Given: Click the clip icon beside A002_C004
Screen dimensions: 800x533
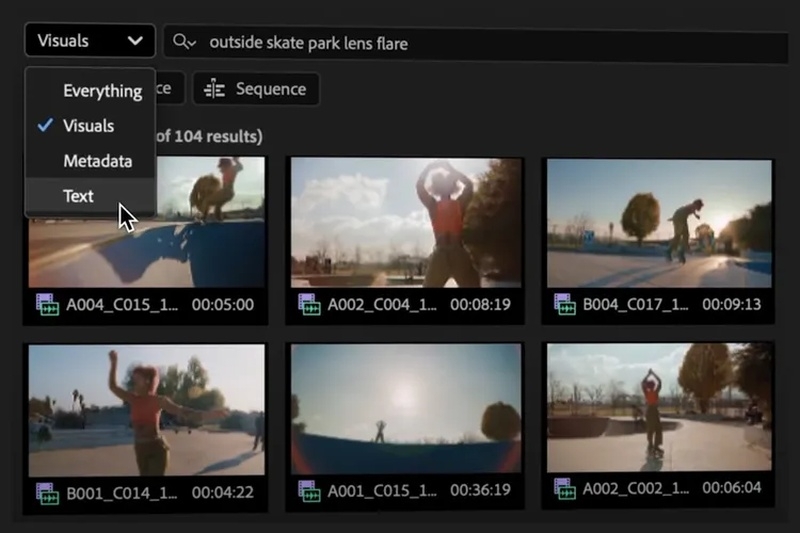Looking at the screenshot, I should coord(309,305).
